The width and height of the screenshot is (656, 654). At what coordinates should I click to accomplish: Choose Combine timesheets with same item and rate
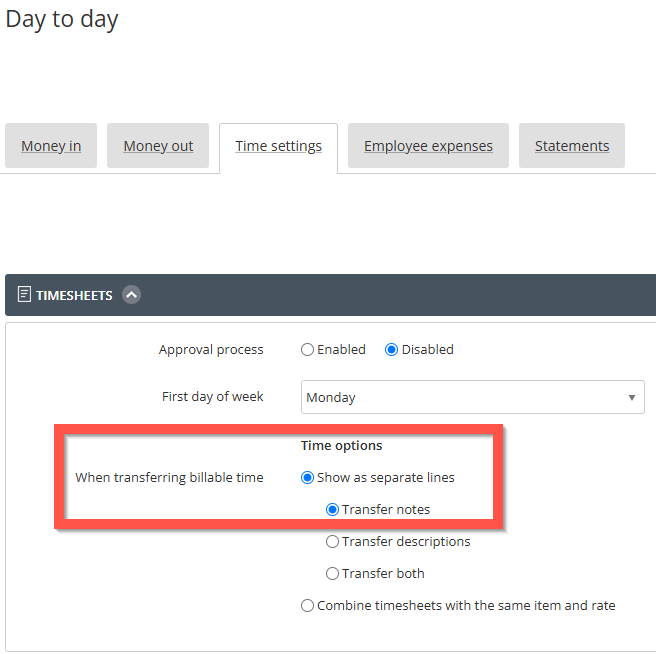[308, 605]
